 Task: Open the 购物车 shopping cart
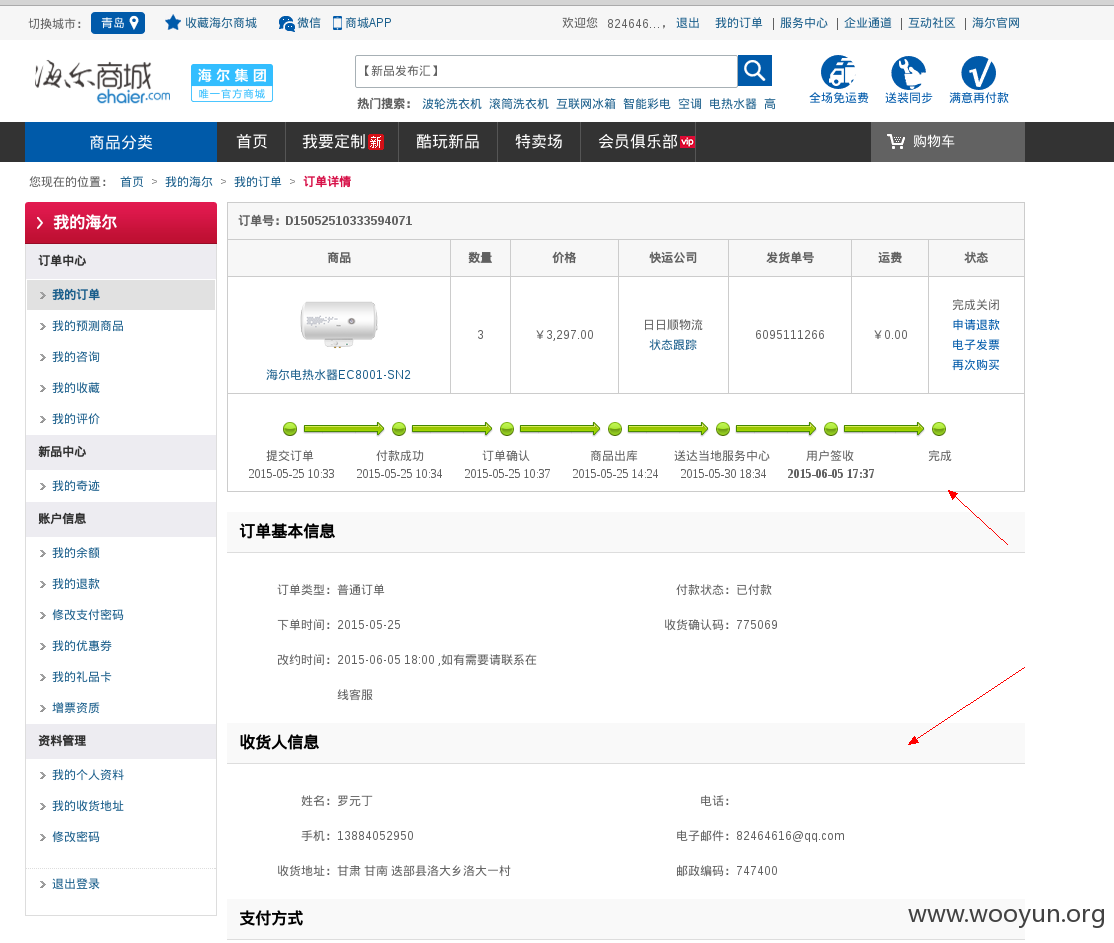948,141
